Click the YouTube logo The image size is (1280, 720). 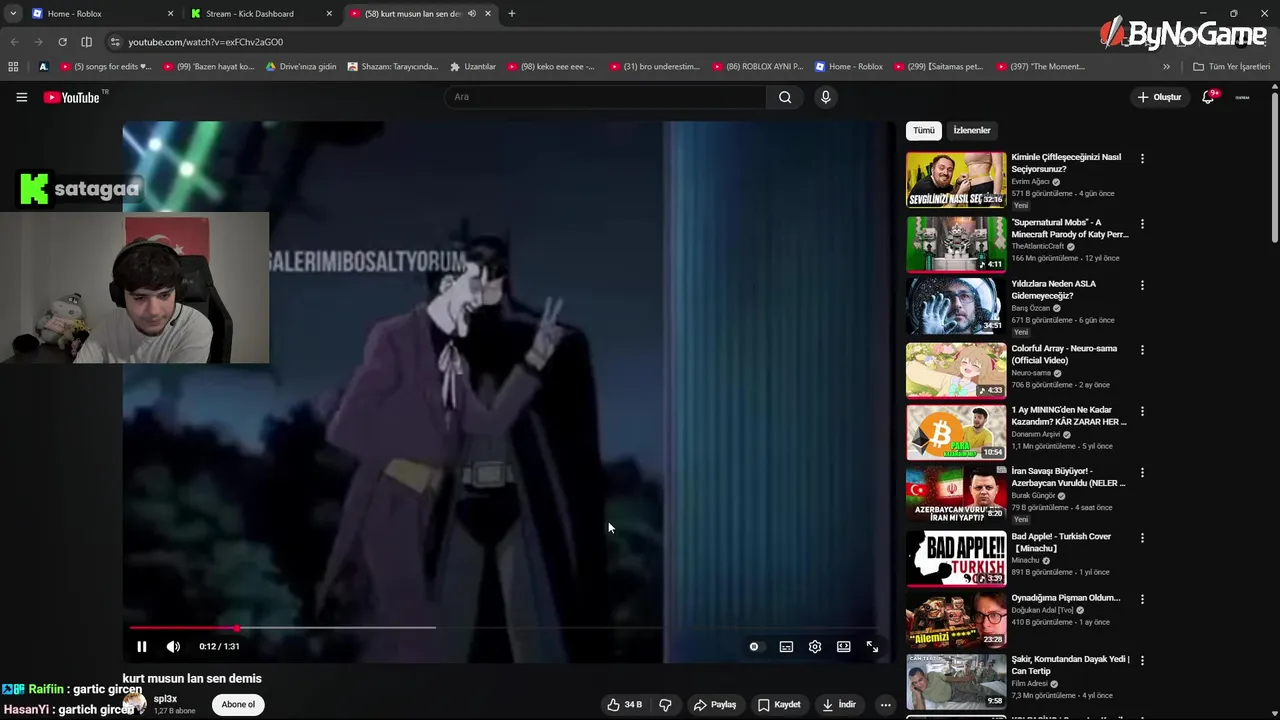point(72,97)
